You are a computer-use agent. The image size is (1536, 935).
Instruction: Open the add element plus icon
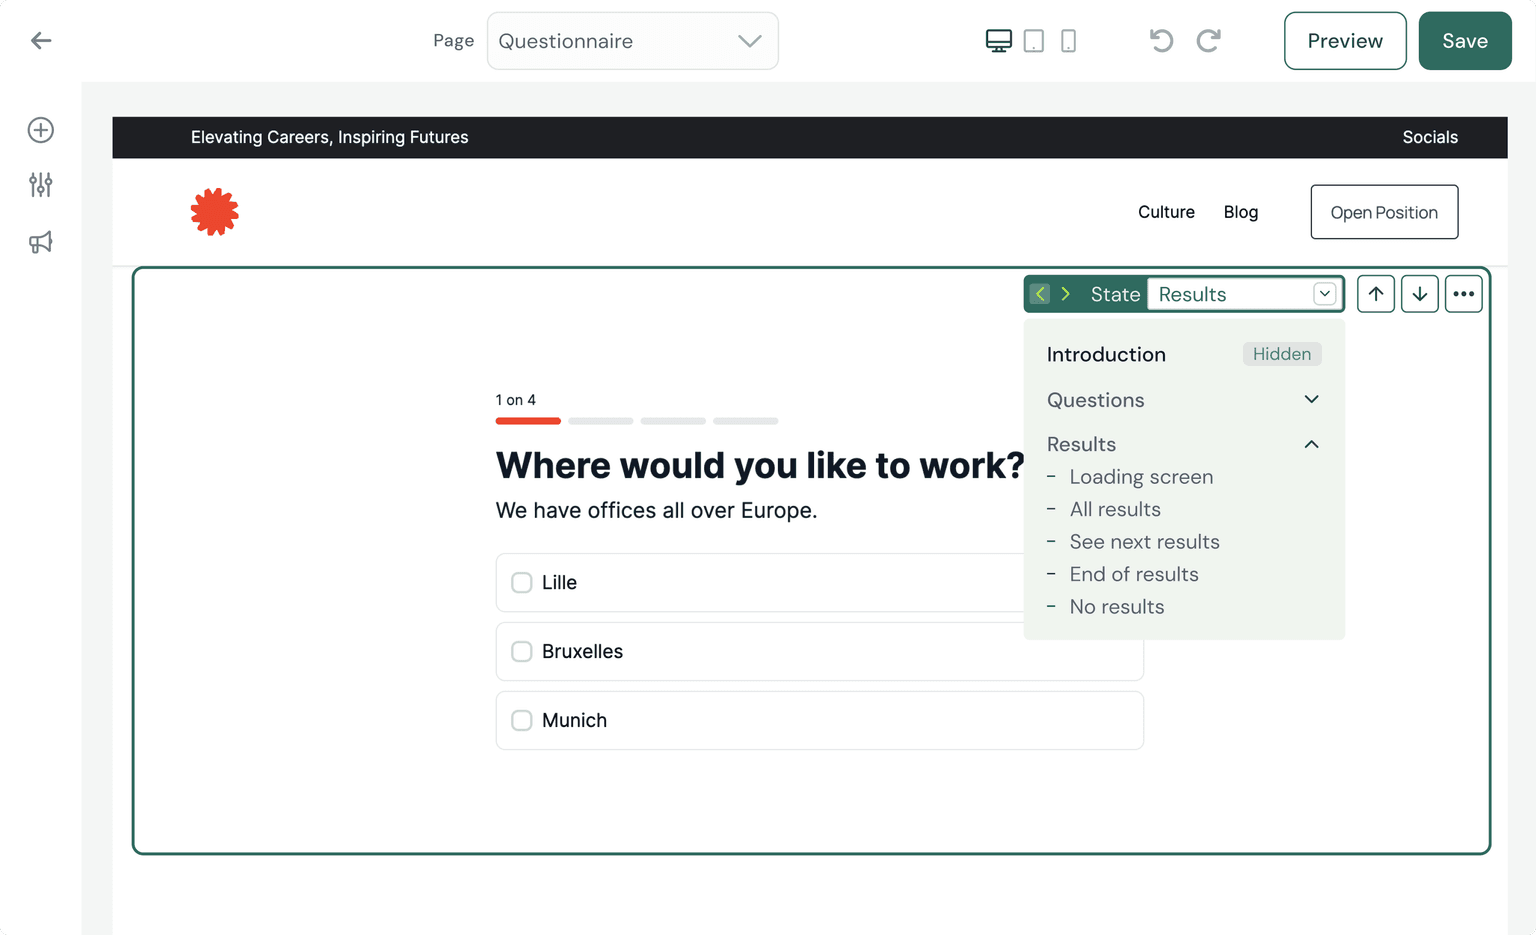tap(41, 130)
